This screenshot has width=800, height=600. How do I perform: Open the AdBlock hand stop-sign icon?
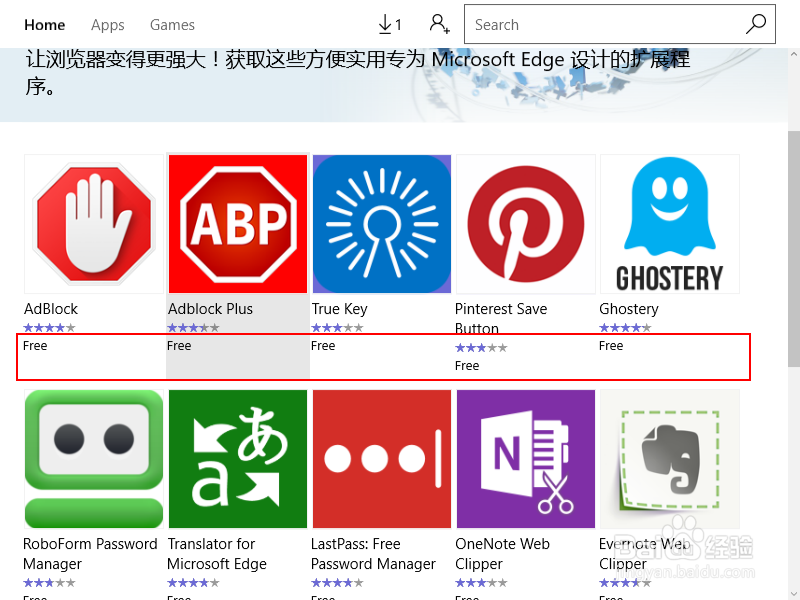pos(94,224)
